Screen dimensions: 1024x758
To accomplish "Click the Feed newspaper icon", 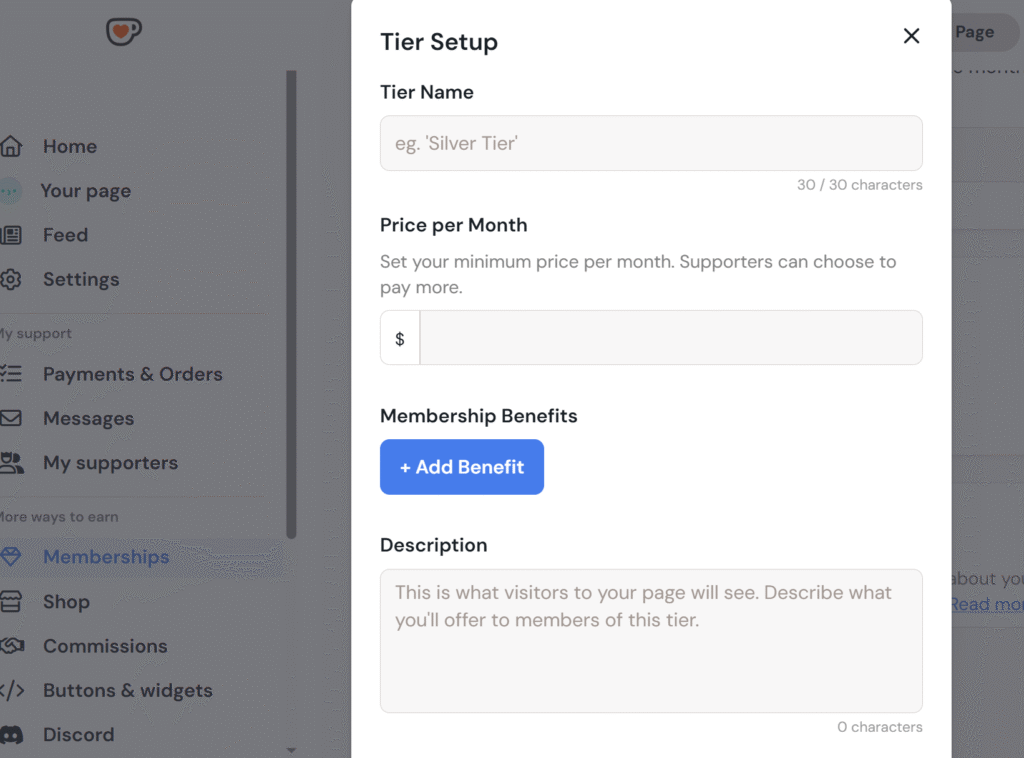I will coord(11,235).
